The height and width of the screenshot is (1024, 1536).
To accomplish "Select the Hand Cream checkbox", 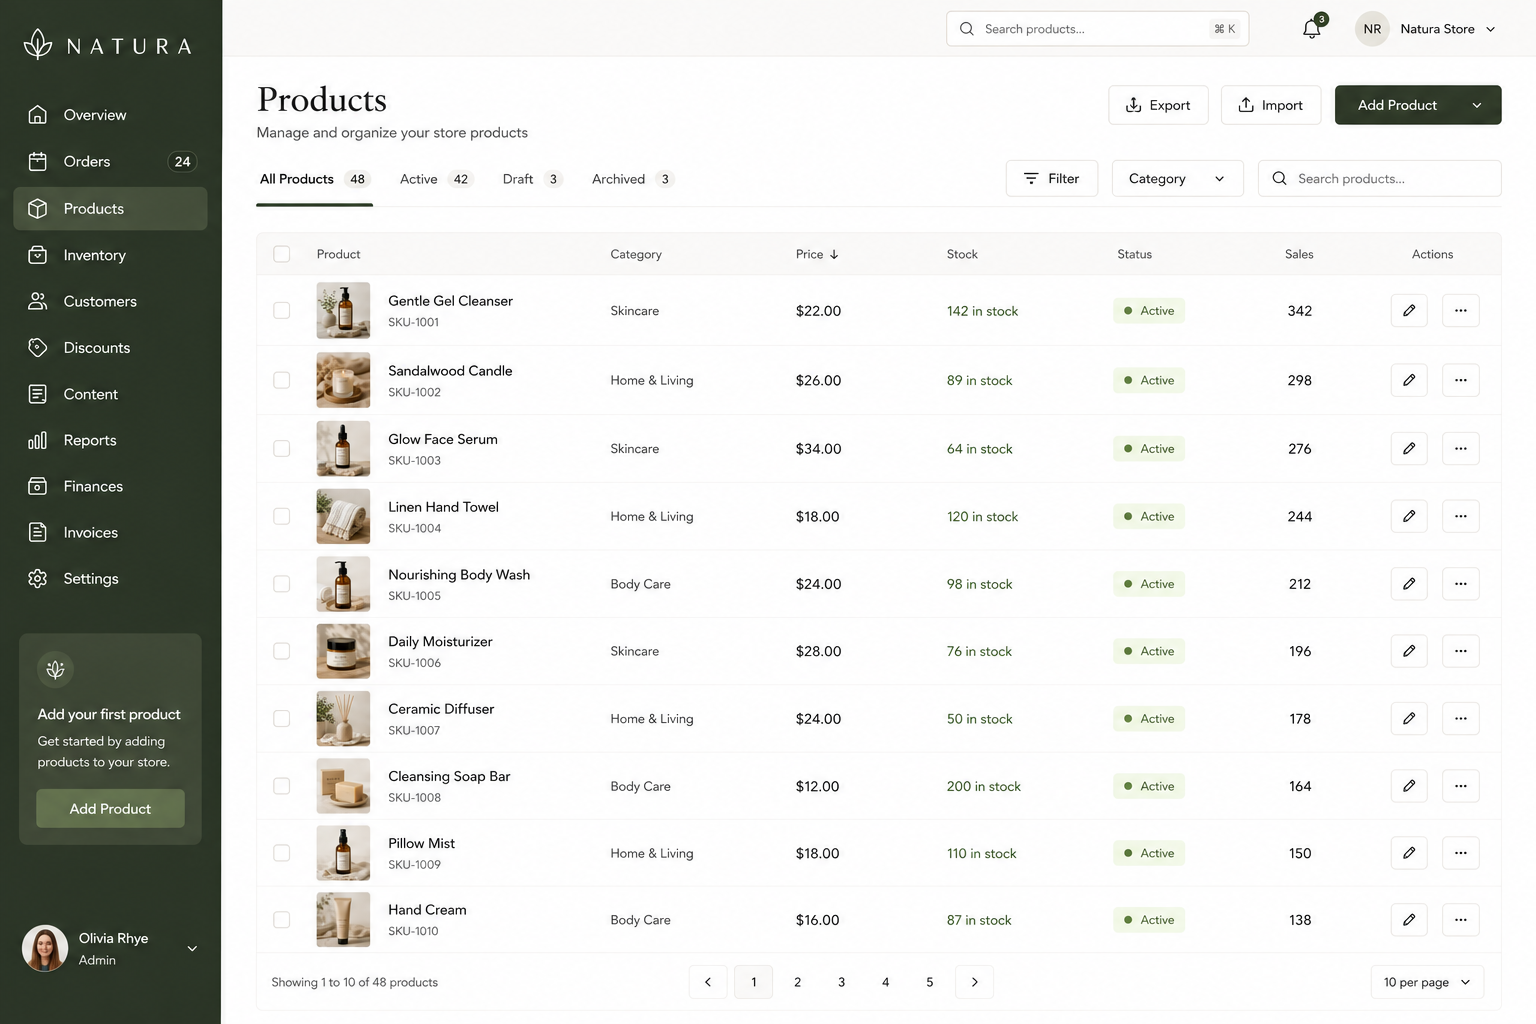I will click(282, 920).
